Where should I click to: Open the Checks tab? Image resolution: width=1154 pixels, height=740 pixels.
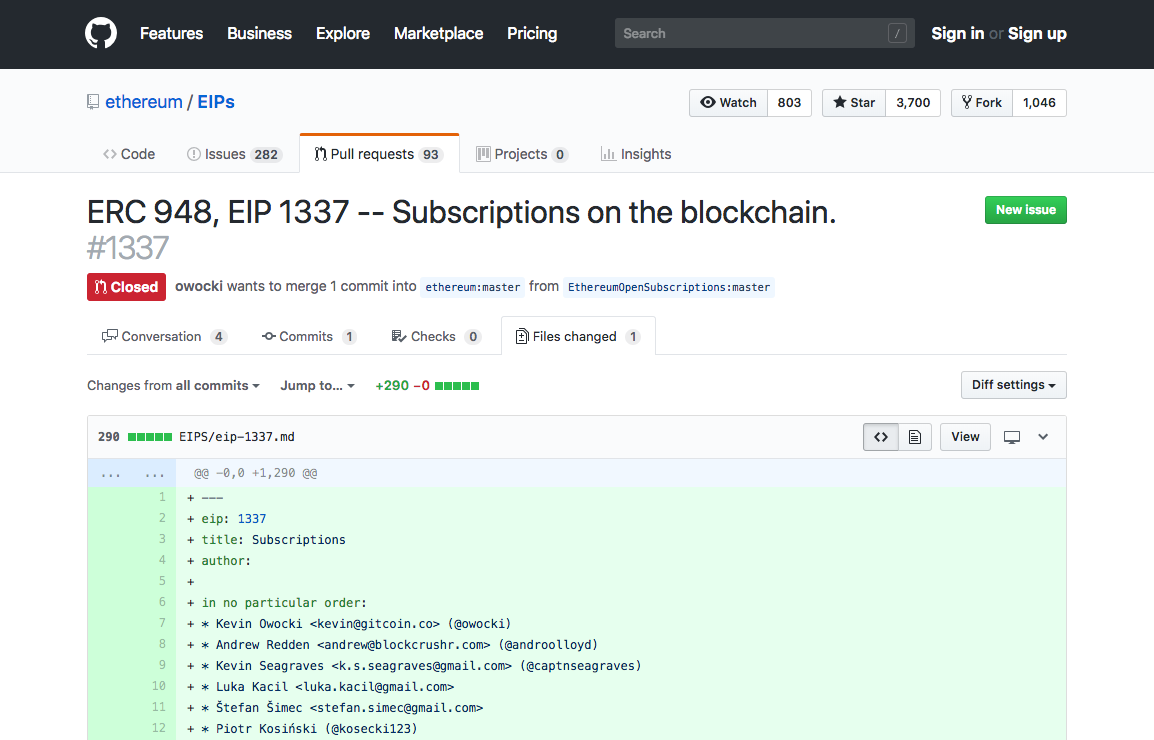(436, 336)
